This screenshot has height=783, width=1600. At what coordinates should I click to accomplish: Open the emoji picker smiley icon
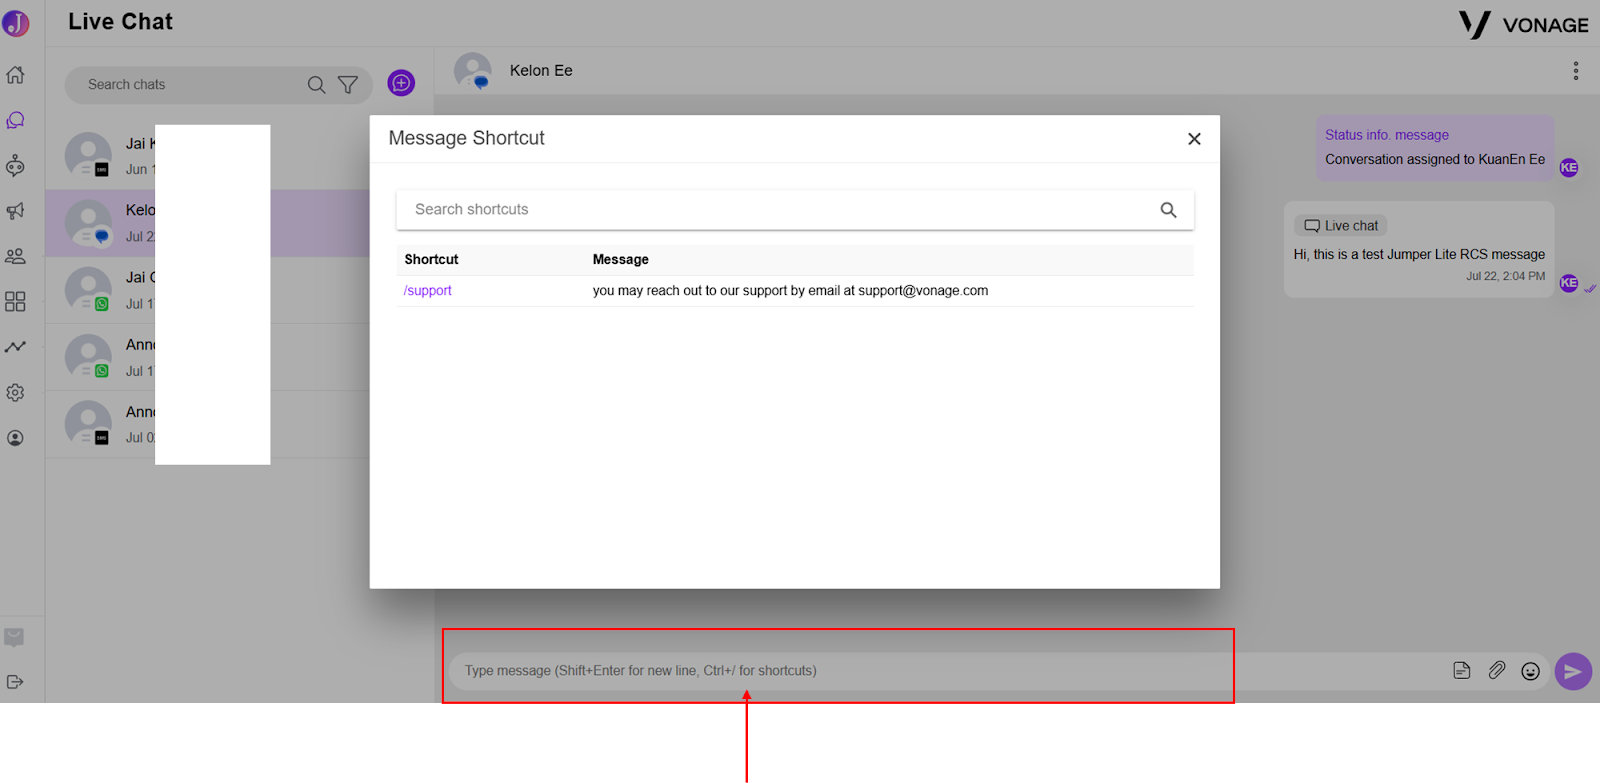(x=1530, y=671)
